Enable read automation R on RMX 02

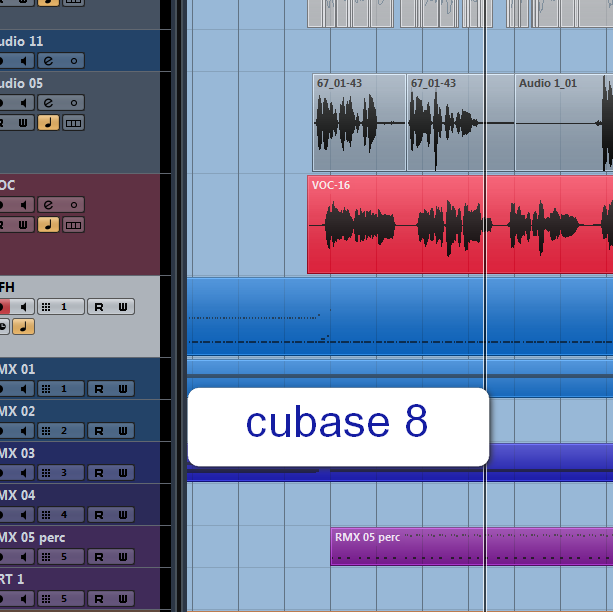[99, 431]
